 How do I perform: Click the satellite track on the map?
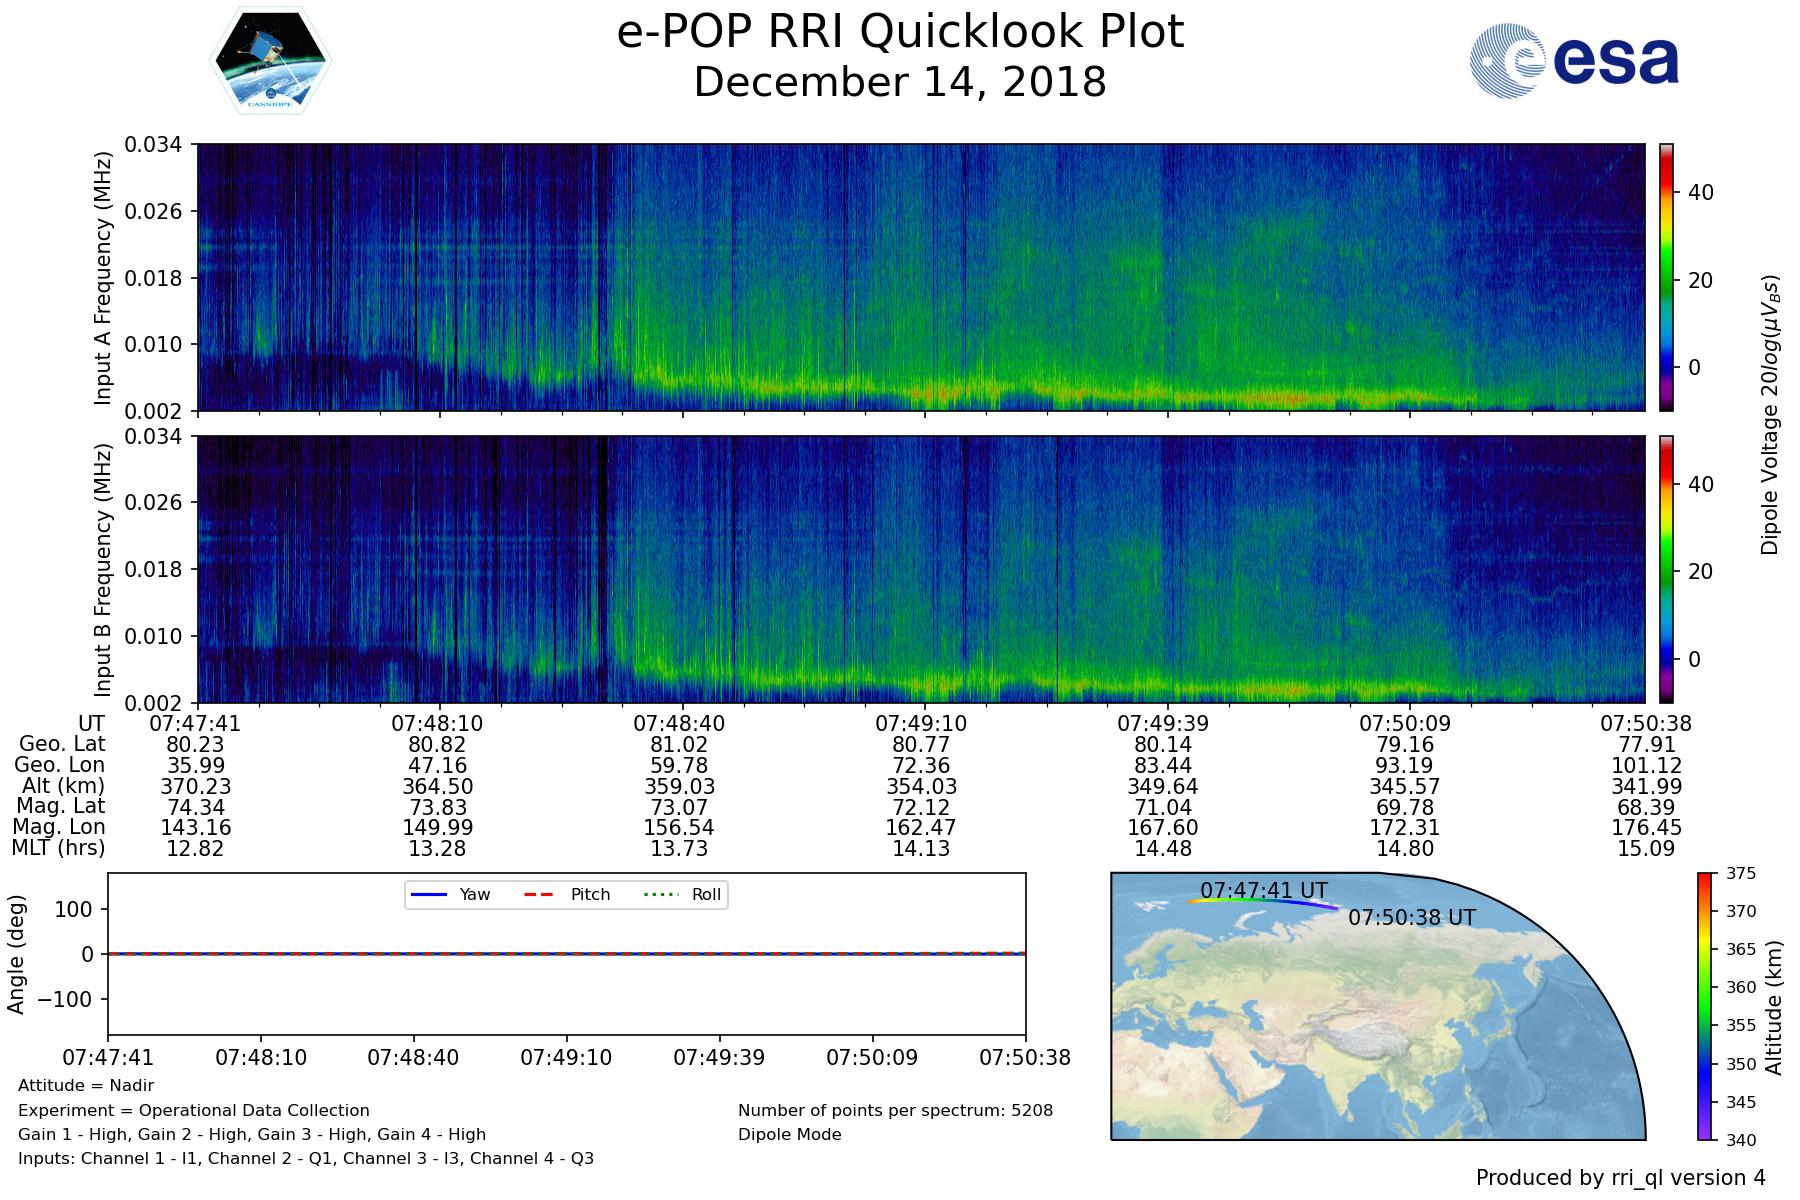(1262, 901)
